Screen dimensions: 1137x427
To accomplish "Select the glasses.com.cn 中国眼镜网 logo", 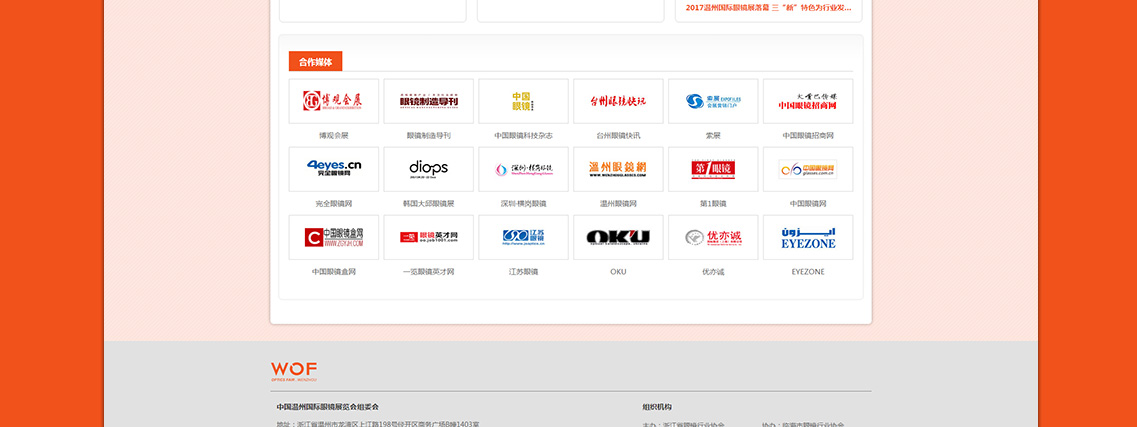I will click(x=809, y=170).
